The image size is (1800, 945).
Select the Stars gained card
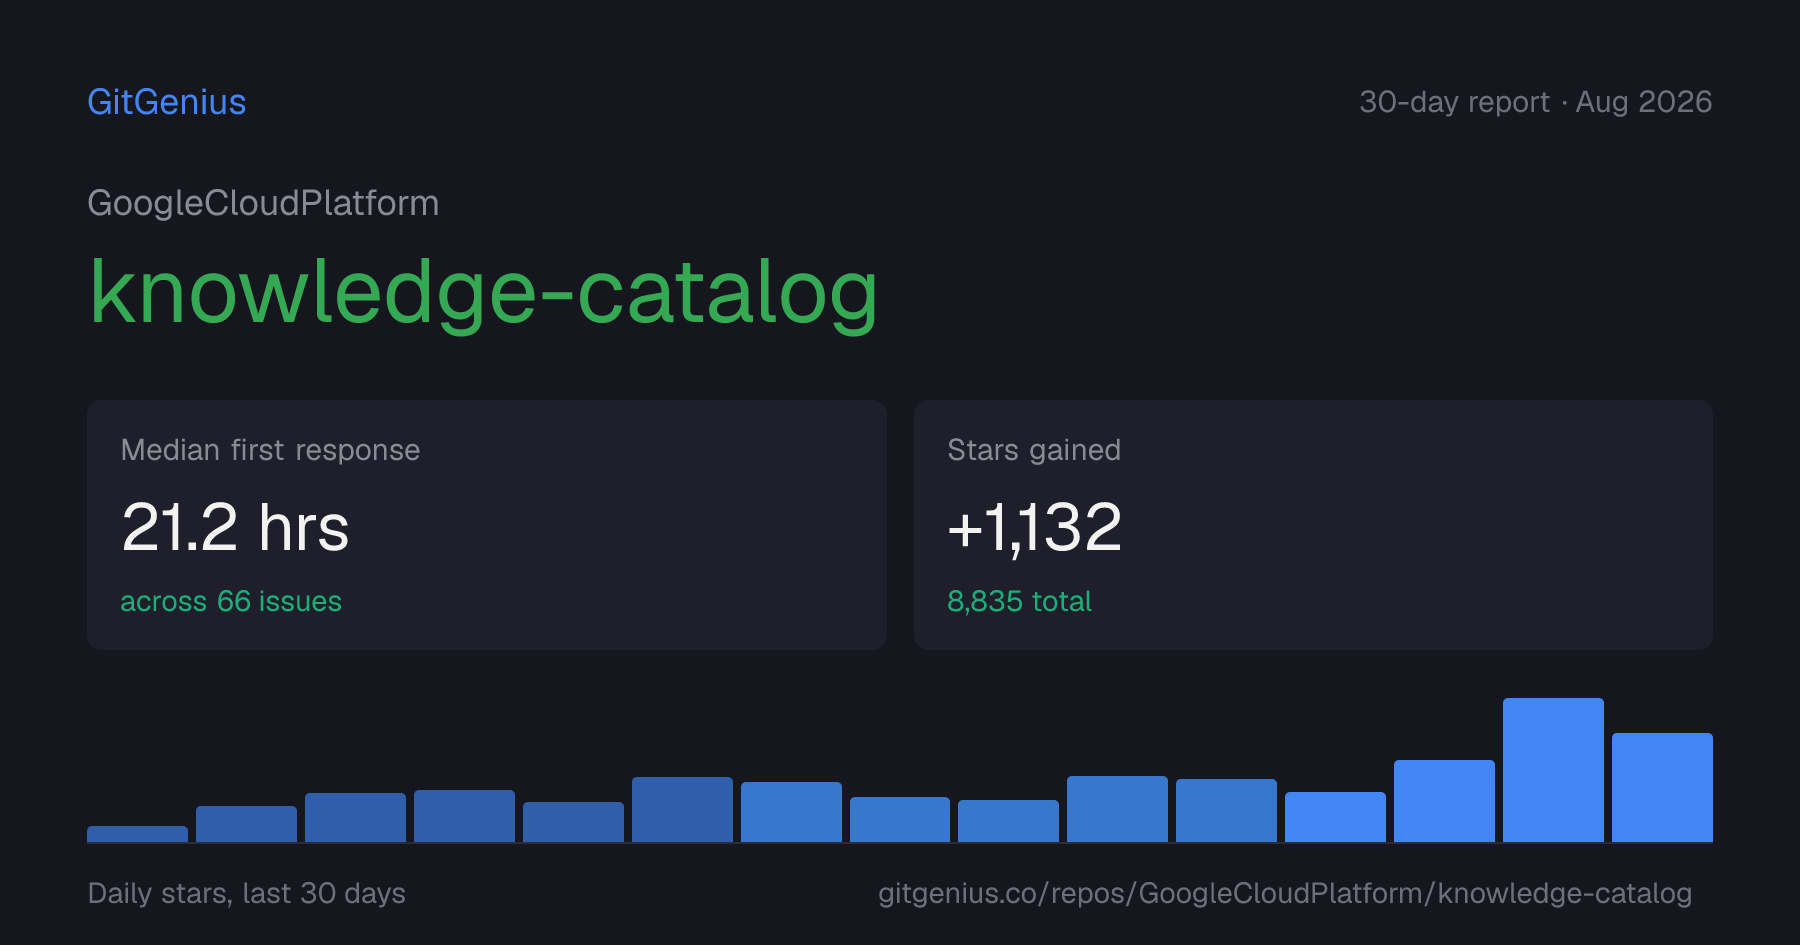[1313, 525]
